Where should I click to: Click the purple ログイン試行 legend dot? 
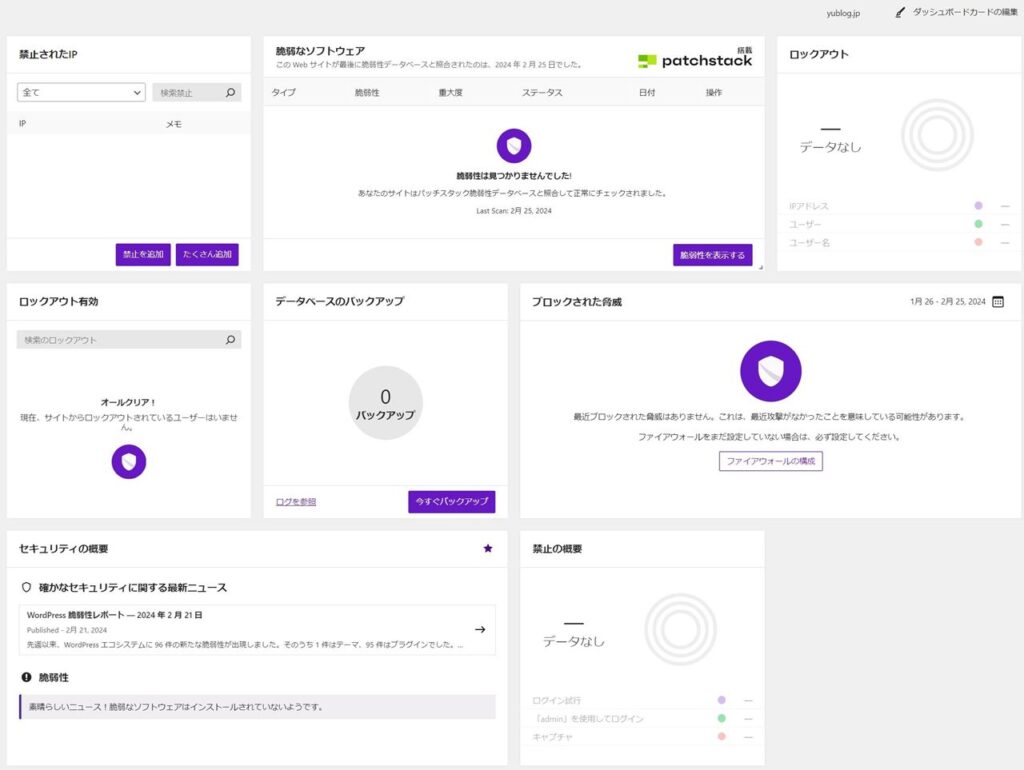(722, 700)
